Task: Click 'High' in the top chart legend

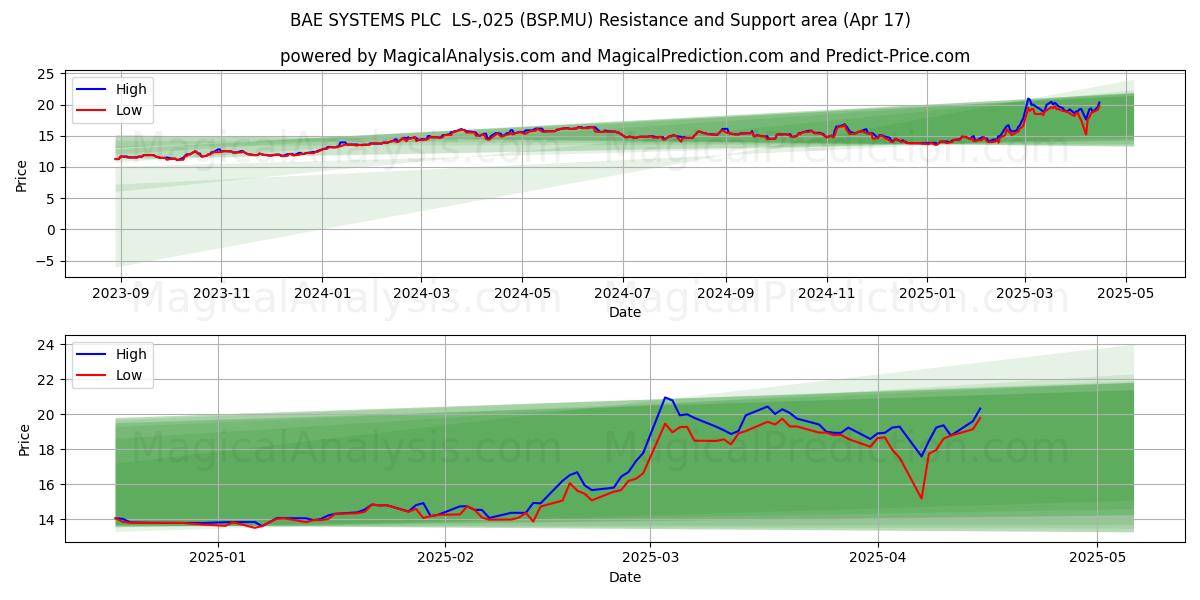Action: pyautogui.click(x=131, y=89)
